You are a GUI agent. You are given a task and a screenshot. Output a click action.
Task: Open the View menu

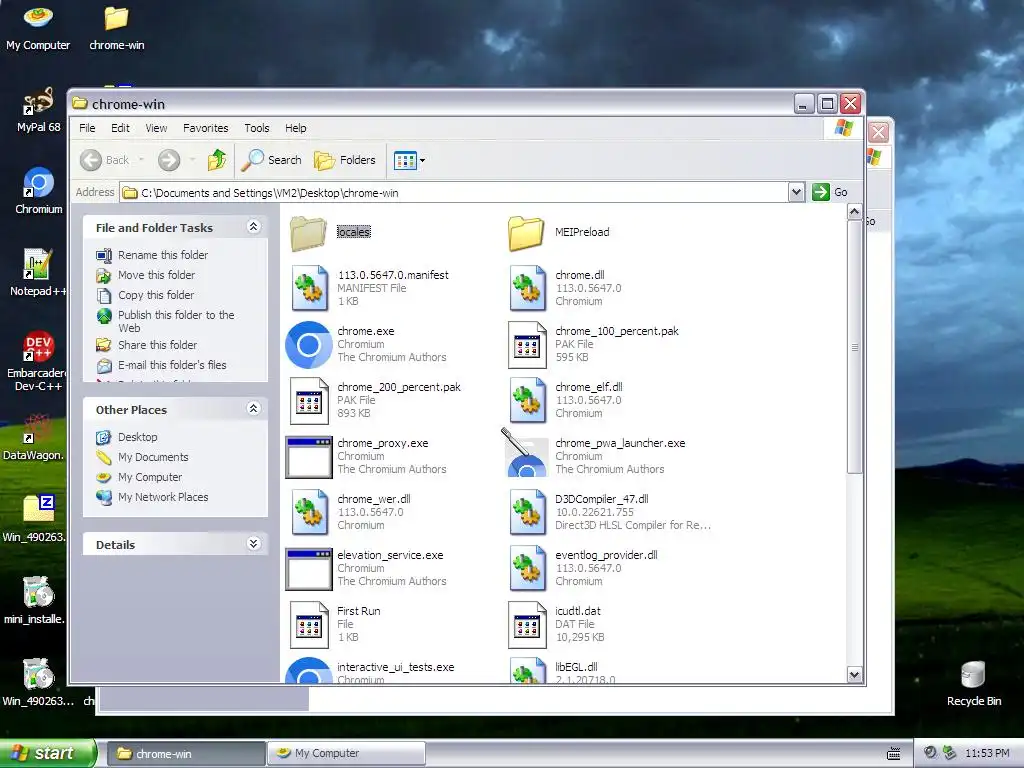click(156, 128)
